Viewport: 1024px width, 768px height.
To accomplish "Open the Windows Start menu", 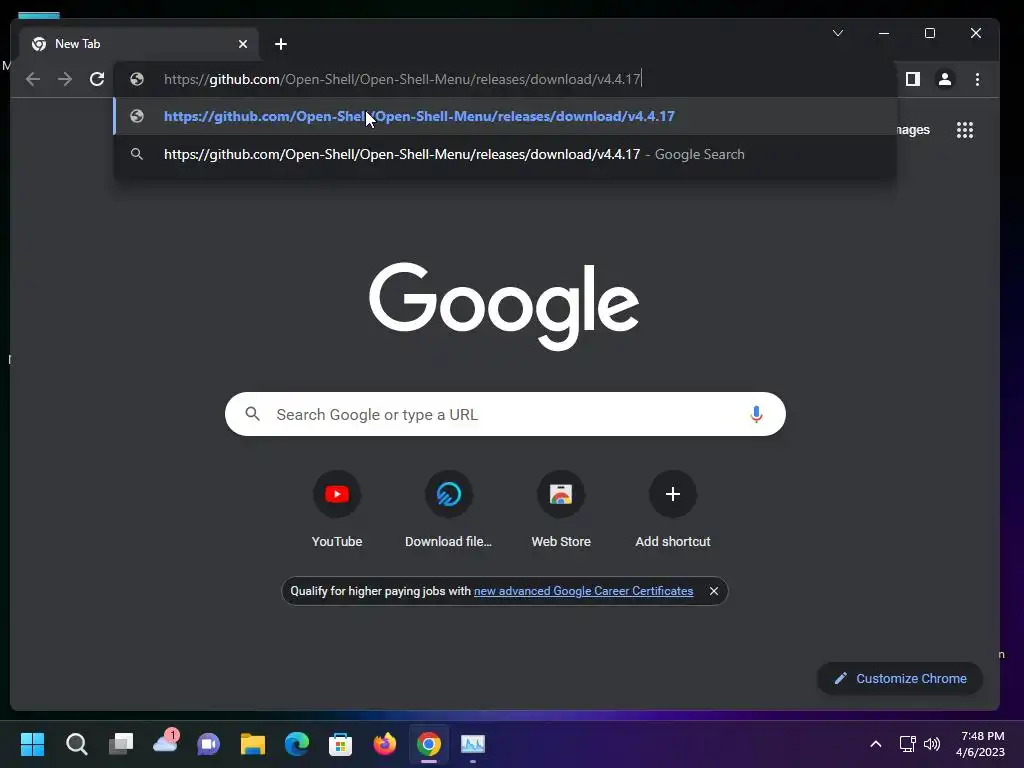I will 32,744.
